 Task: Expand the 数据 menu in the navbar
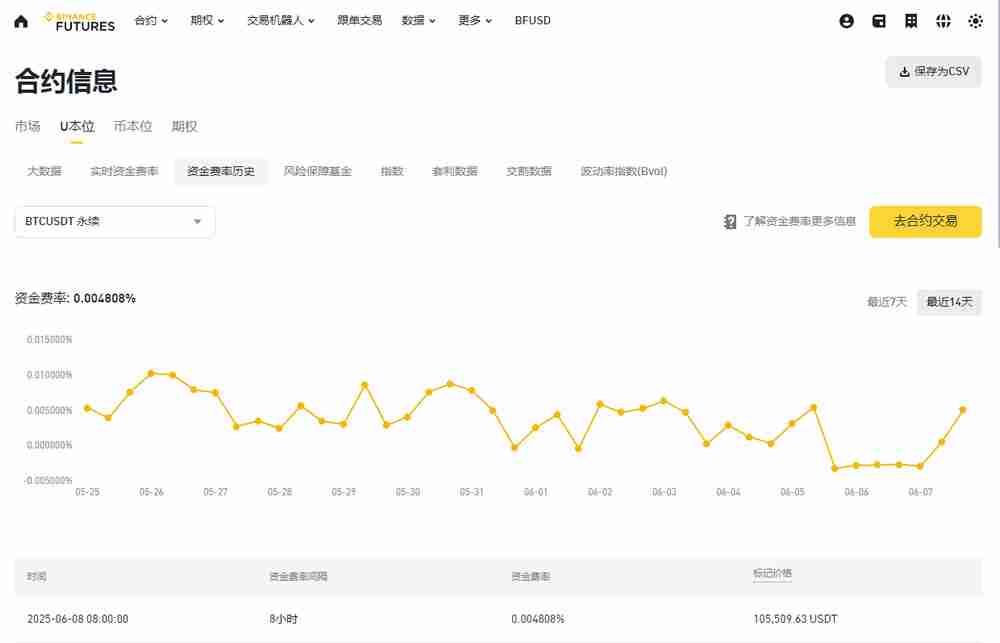pos(413,20)
